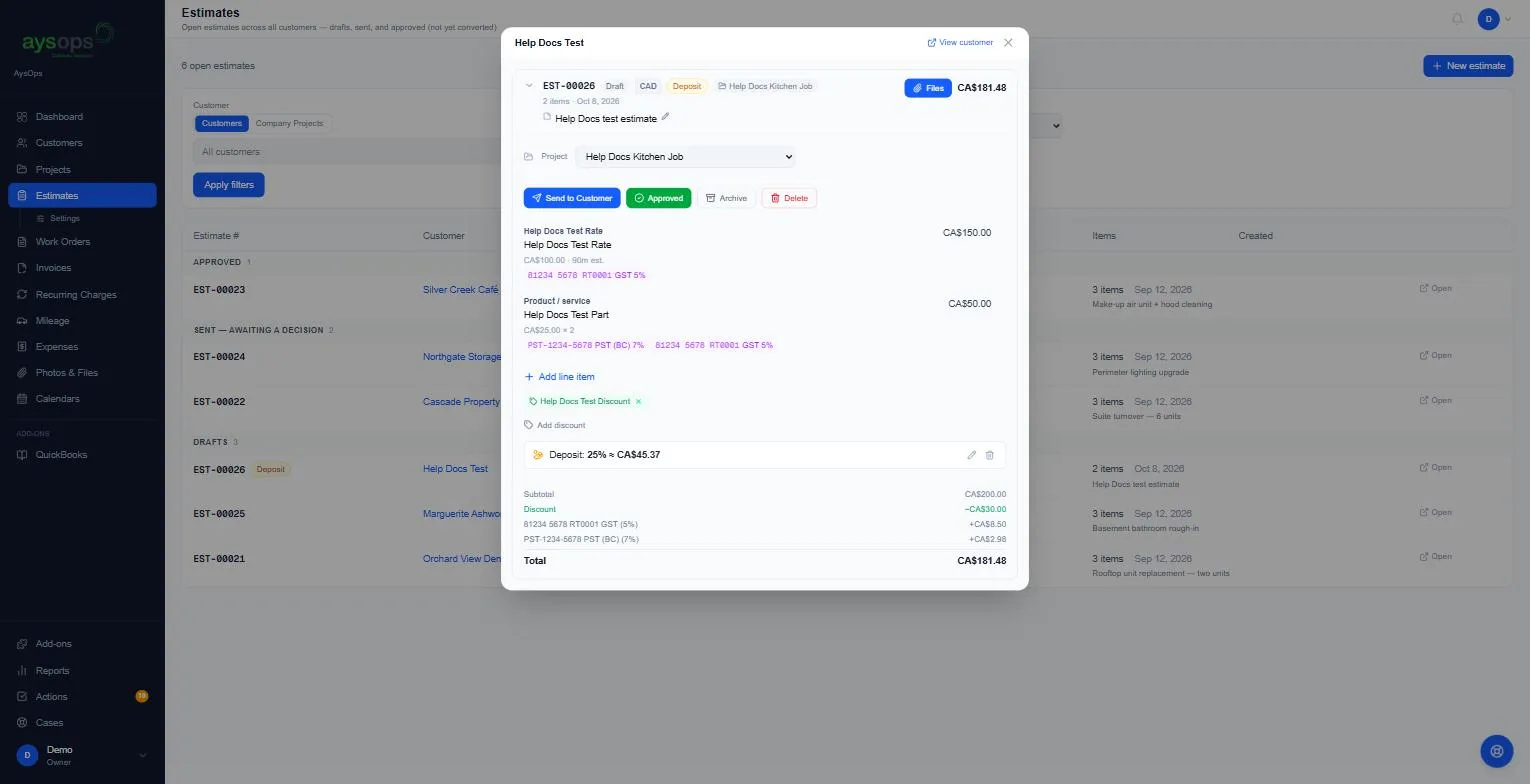Click the Send to Customer button
Image resolution: width=1530 pixels, height=784 pixels.
click(572, 198)
